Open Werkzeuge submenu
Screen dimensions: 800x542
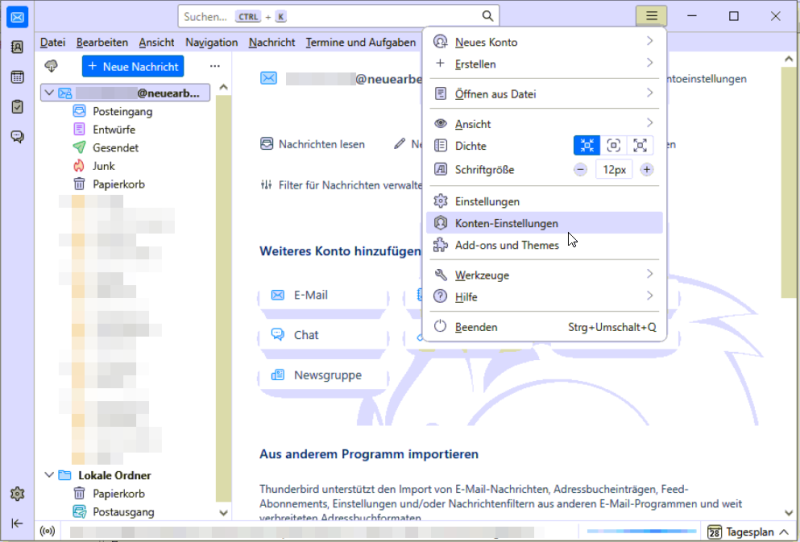tap(544, 275)
